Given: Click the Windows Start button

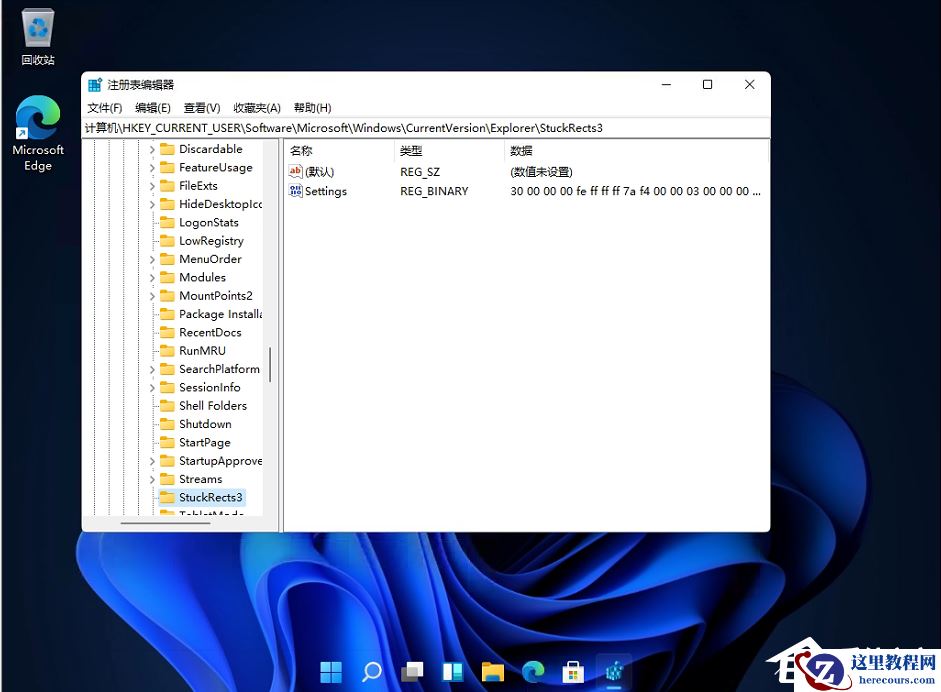Looking at the screenshot, I should [331, 672].
